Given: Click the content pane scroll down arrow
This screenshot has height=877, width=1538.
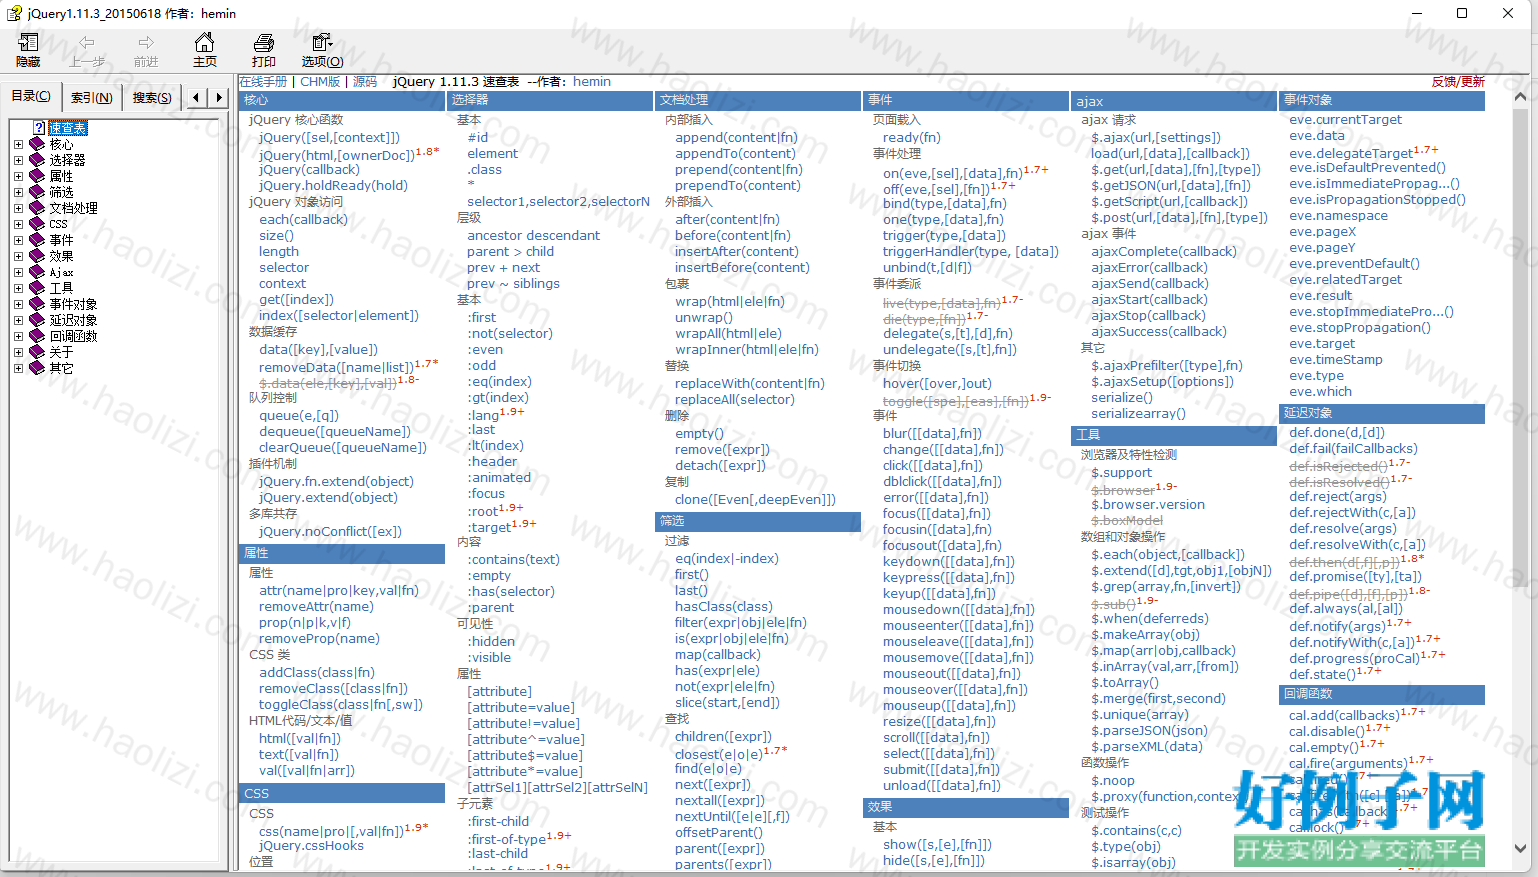Looking at the screenshot, I should tap(1520, 848).
